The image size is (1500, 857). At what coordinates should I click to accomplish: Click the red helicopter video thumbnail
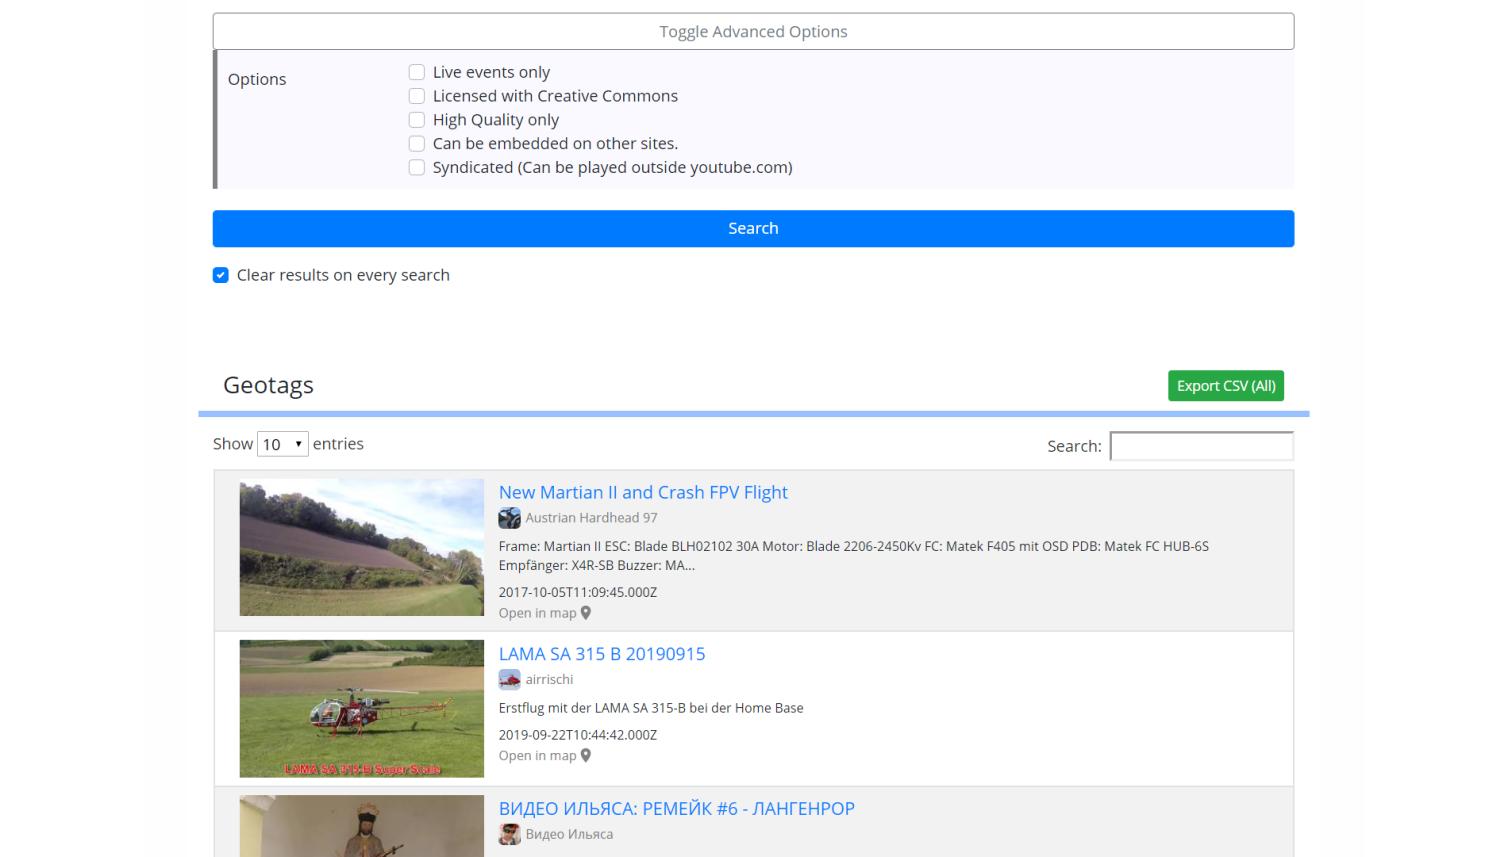coord(361,709)
